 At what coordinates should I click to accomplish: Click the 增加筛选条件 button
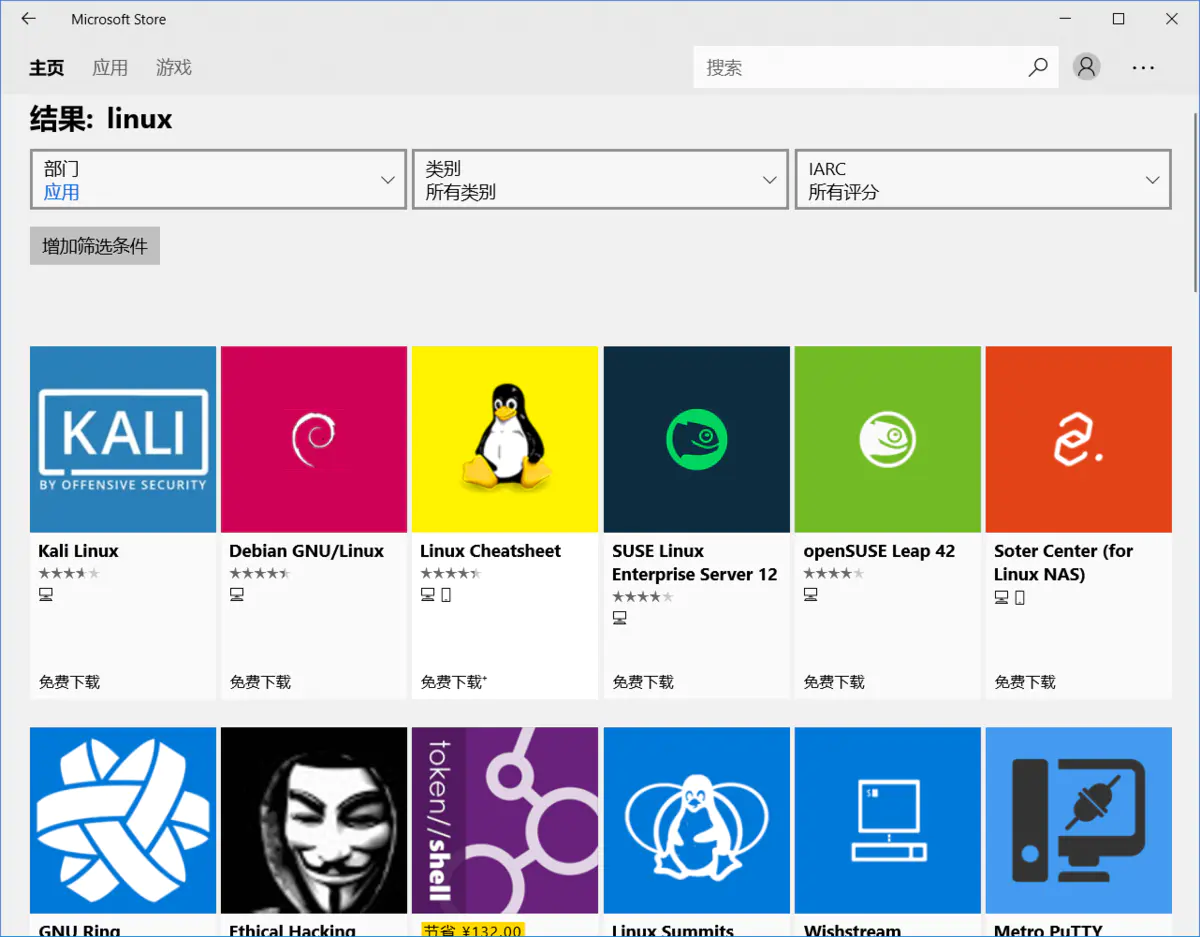95,246
